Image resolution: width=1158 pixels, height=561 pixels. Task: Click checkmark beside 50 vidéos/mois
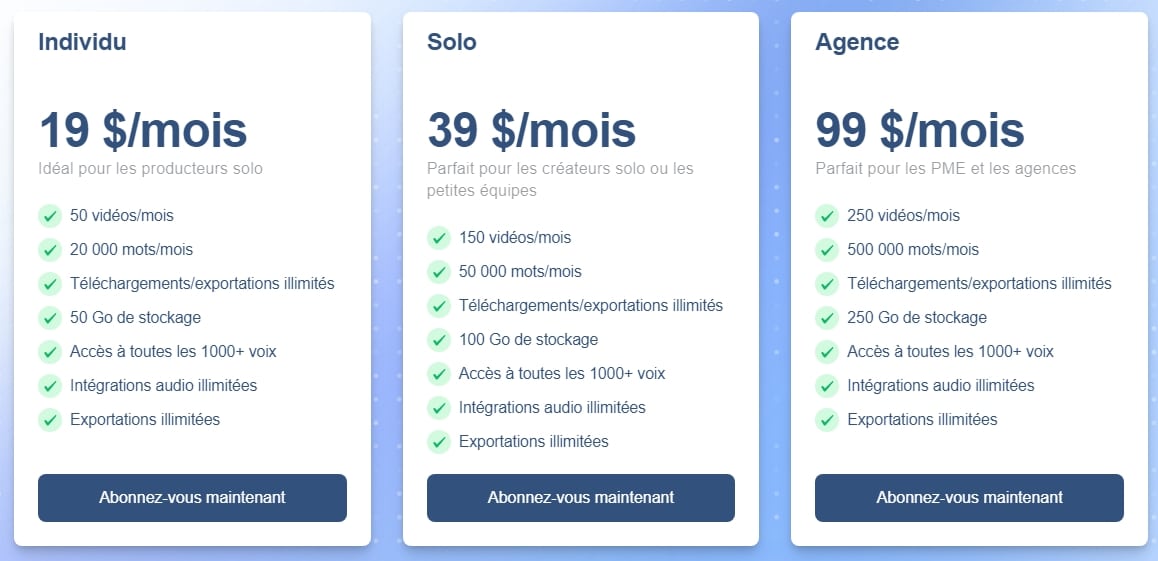[x=50, y=216]
